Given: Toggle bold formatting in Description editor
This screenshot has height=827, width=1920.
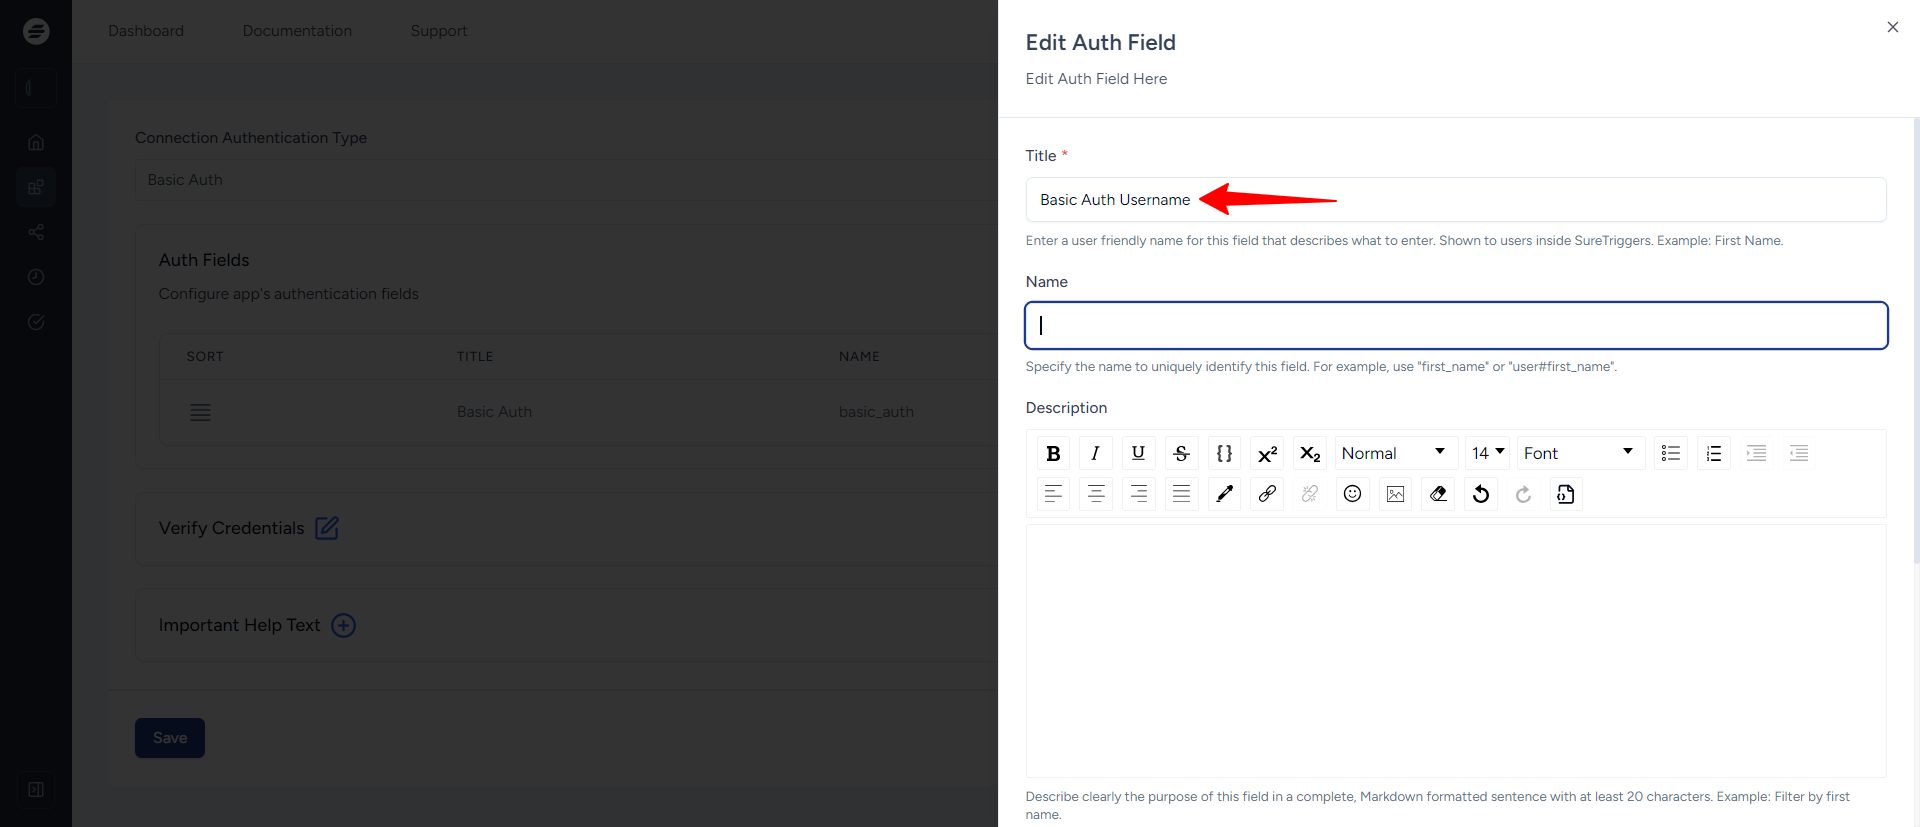Looking at the screenshot, I should click(x=1053, y=453).
